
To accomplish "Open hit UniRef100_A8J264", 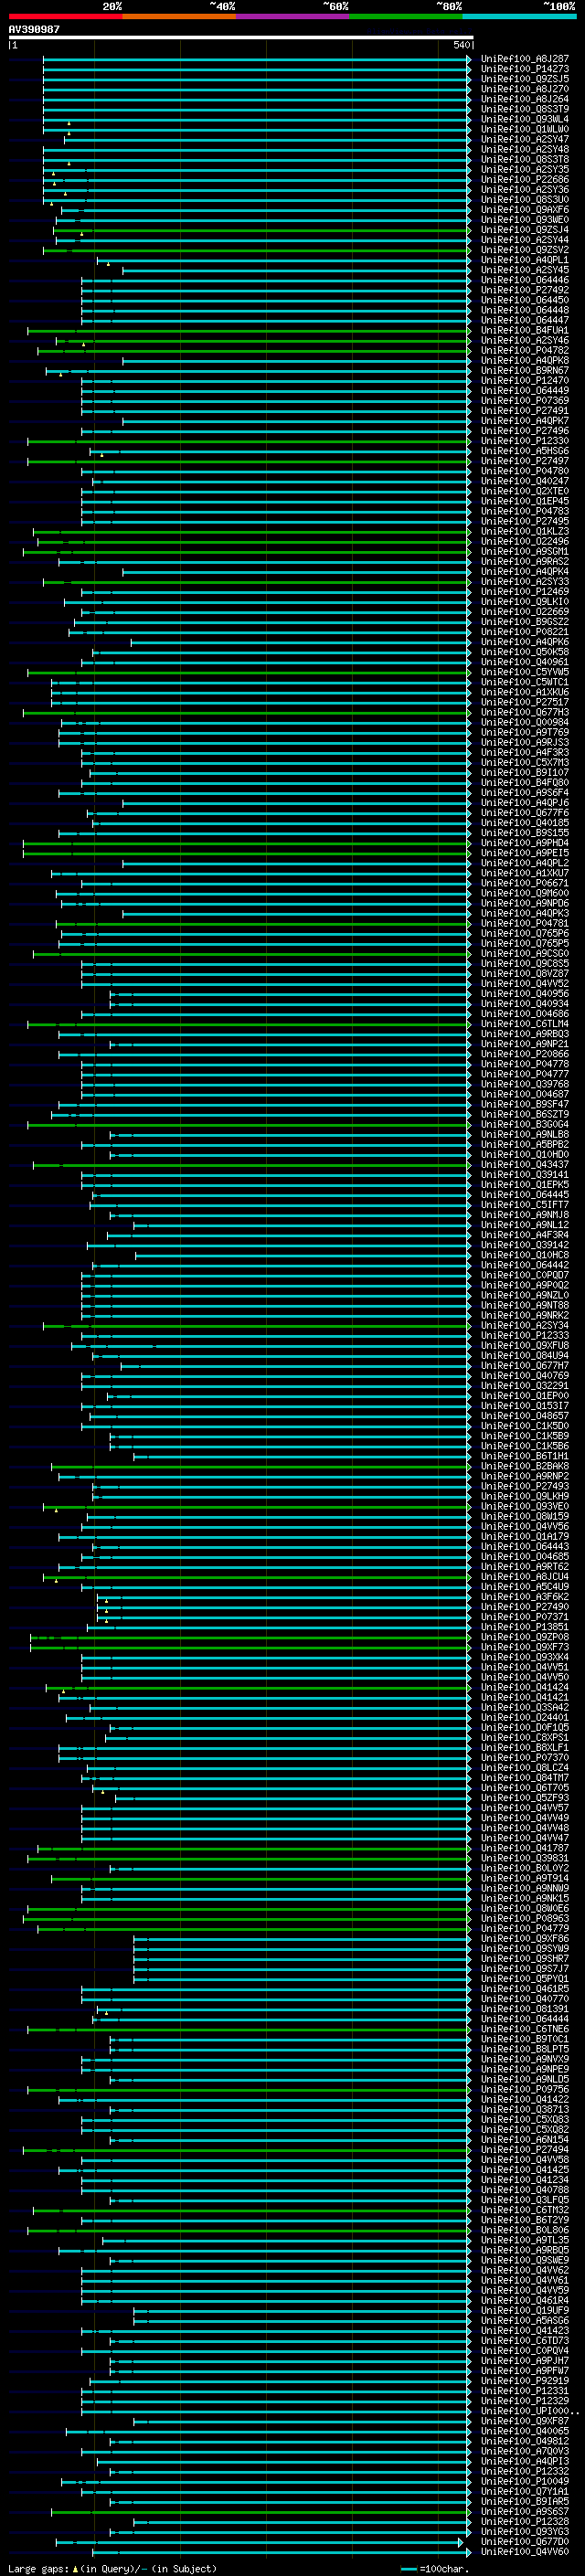I will click(x=525, y=99).
